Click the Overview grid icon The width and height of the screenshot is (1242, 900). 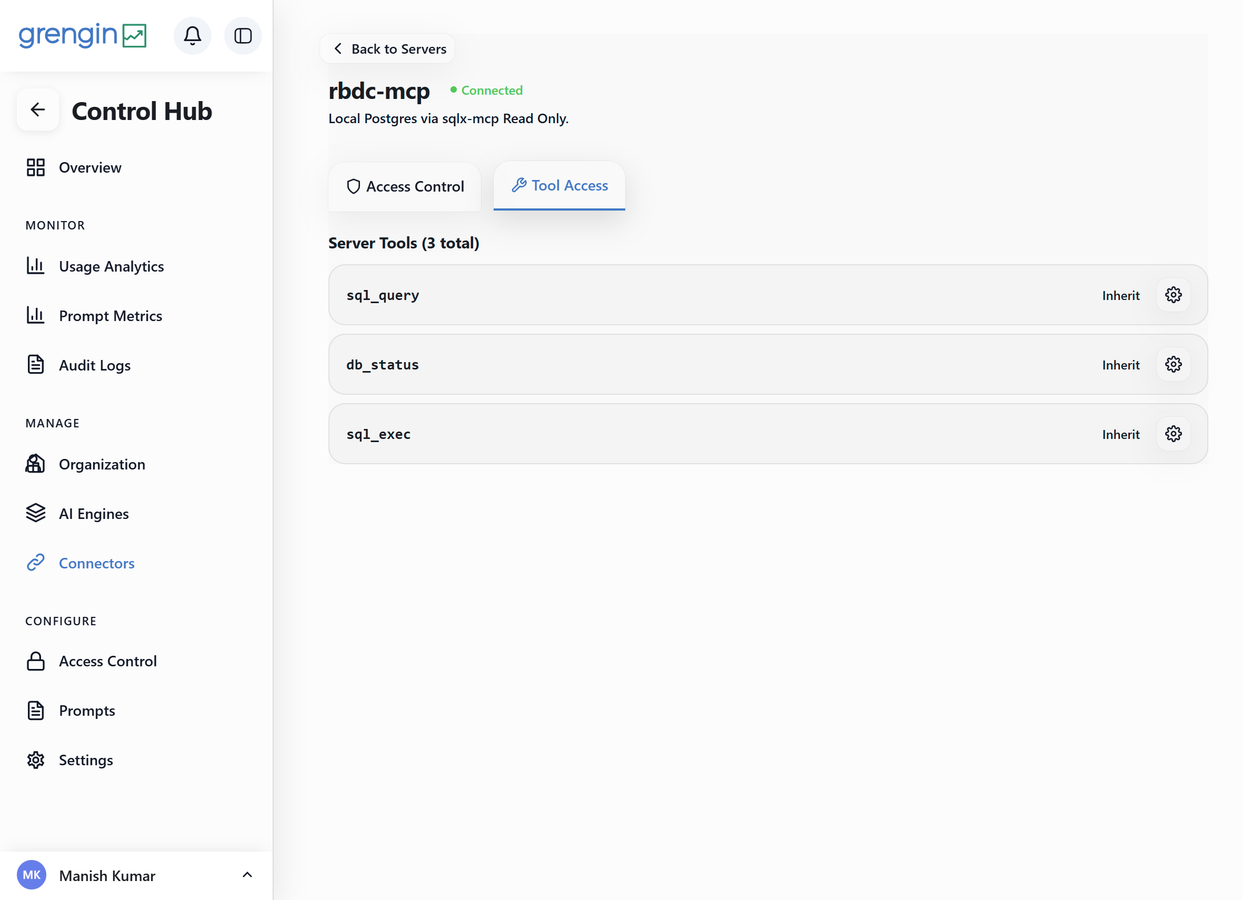[x=36, y=167]
